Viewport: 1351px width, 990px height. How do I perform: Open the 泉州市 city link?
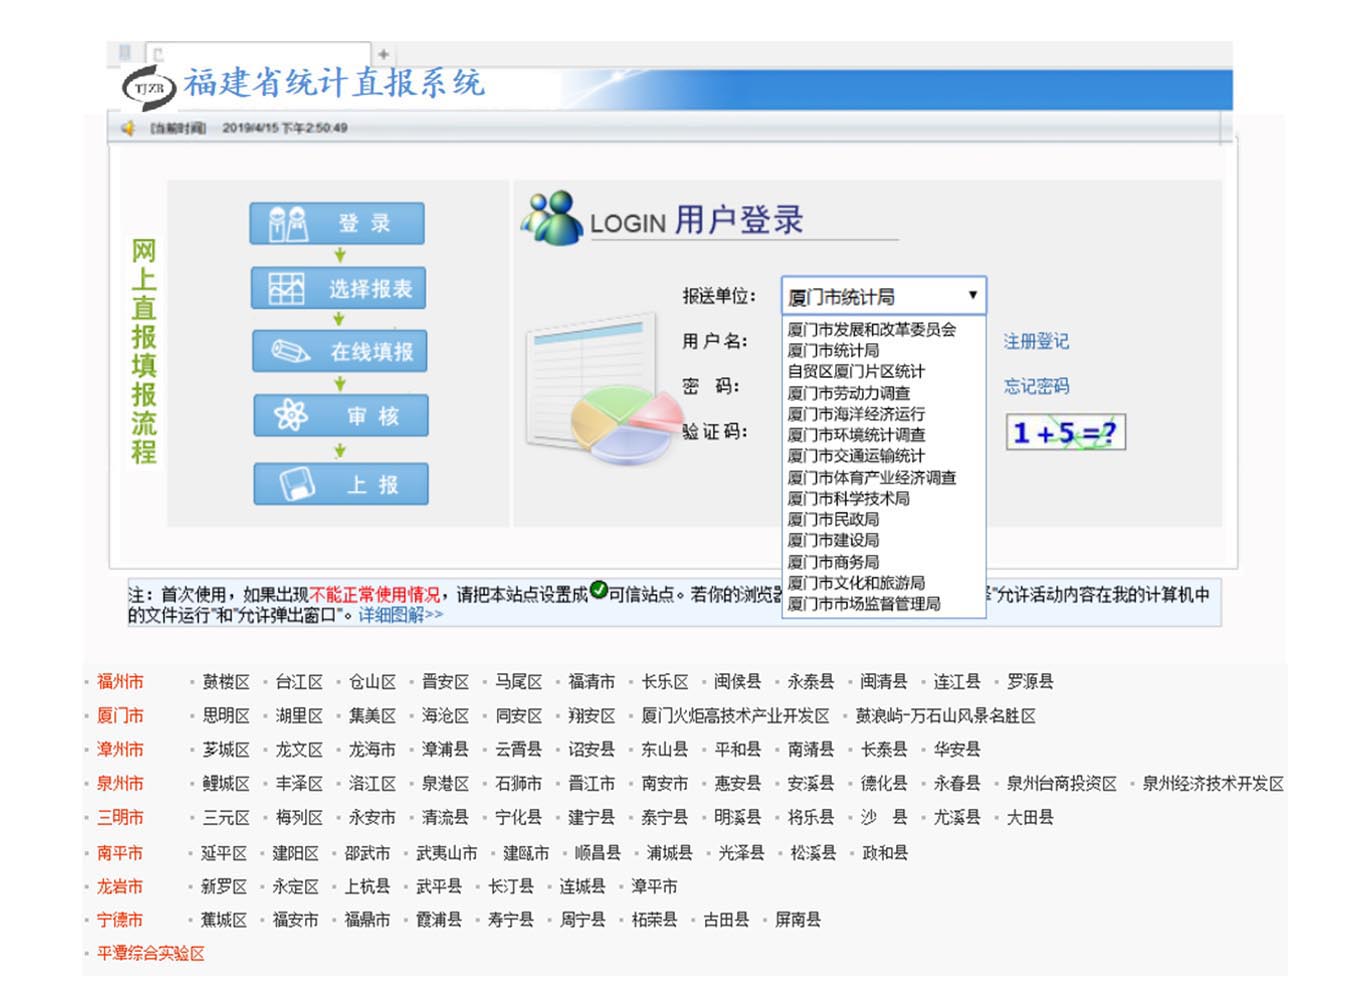coord(120,784)
